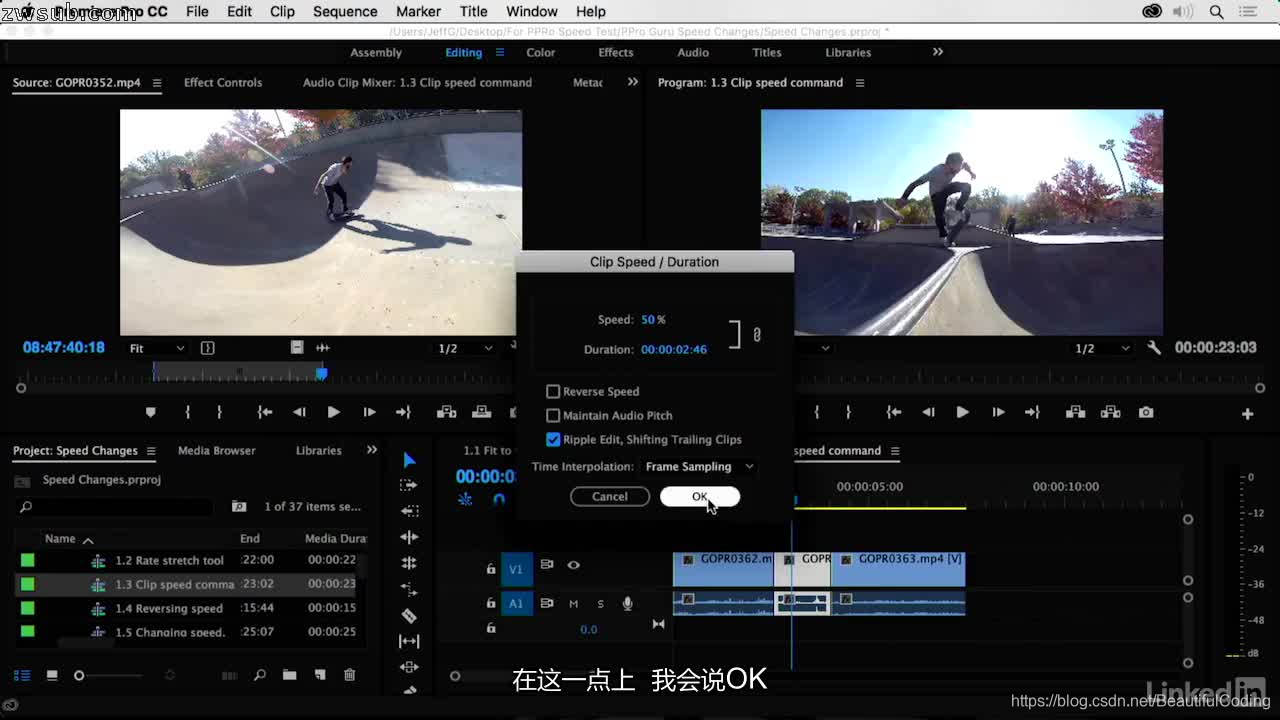
Task: Cancel Clip Speed / Duration dialog
Action: [610, 496]
